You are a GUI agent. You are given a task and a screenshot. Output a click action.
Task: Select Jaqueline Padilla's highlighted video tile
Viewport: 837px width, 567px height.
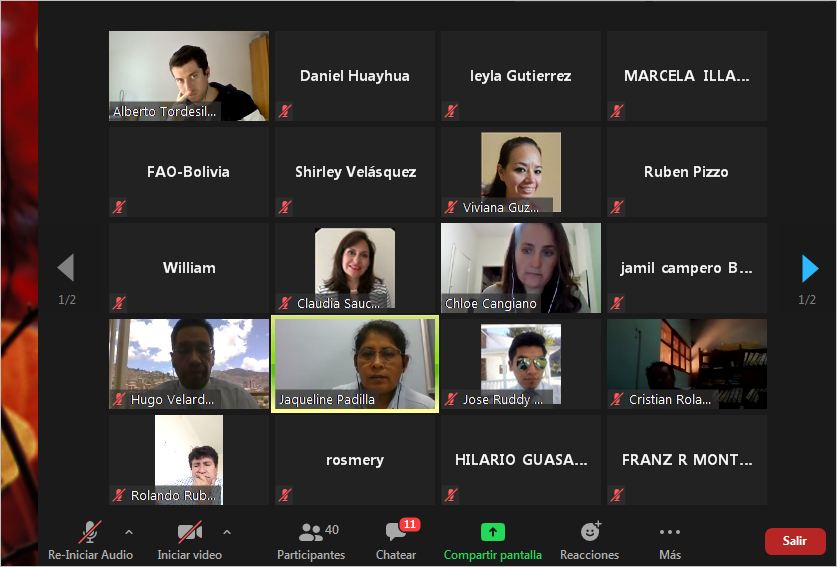(355, 364)
